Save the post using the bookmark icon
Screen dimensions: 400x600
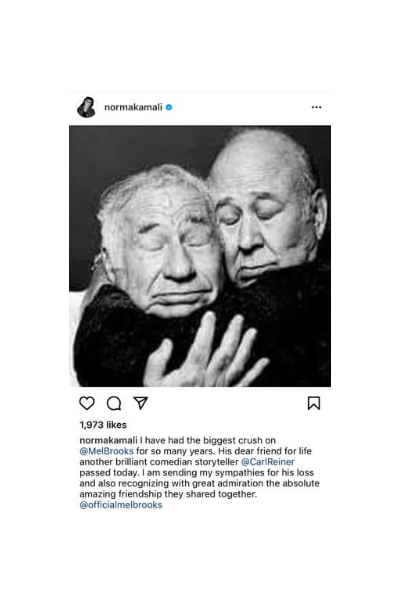(x=314, y=403)
